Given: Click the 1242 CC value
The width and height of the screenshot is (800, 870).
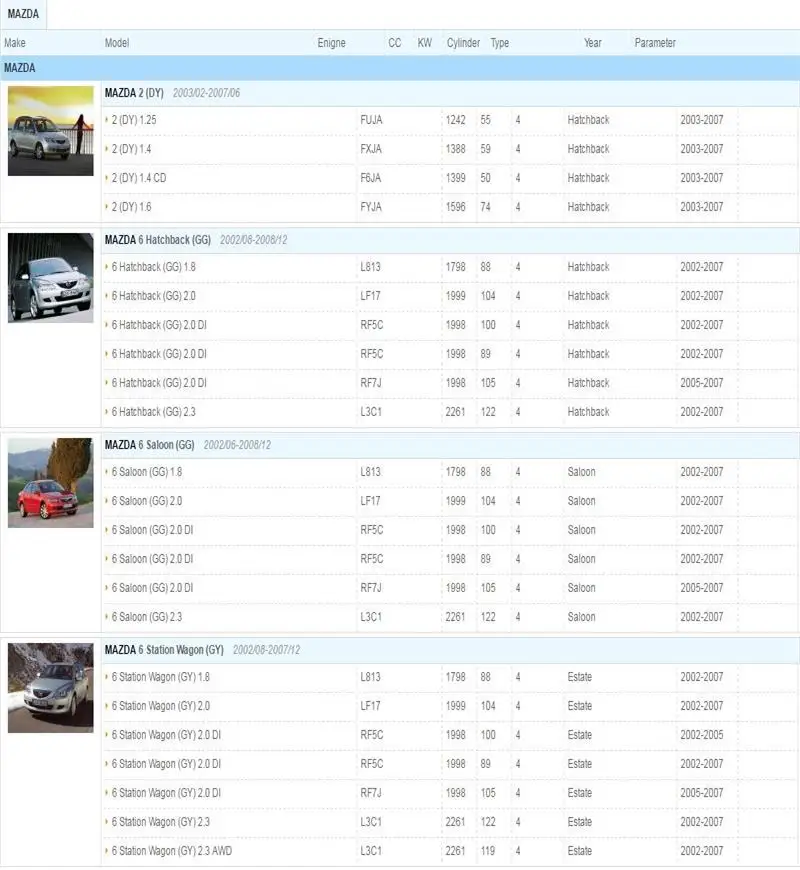Looking at the screenshot, I should coord(455,120).
